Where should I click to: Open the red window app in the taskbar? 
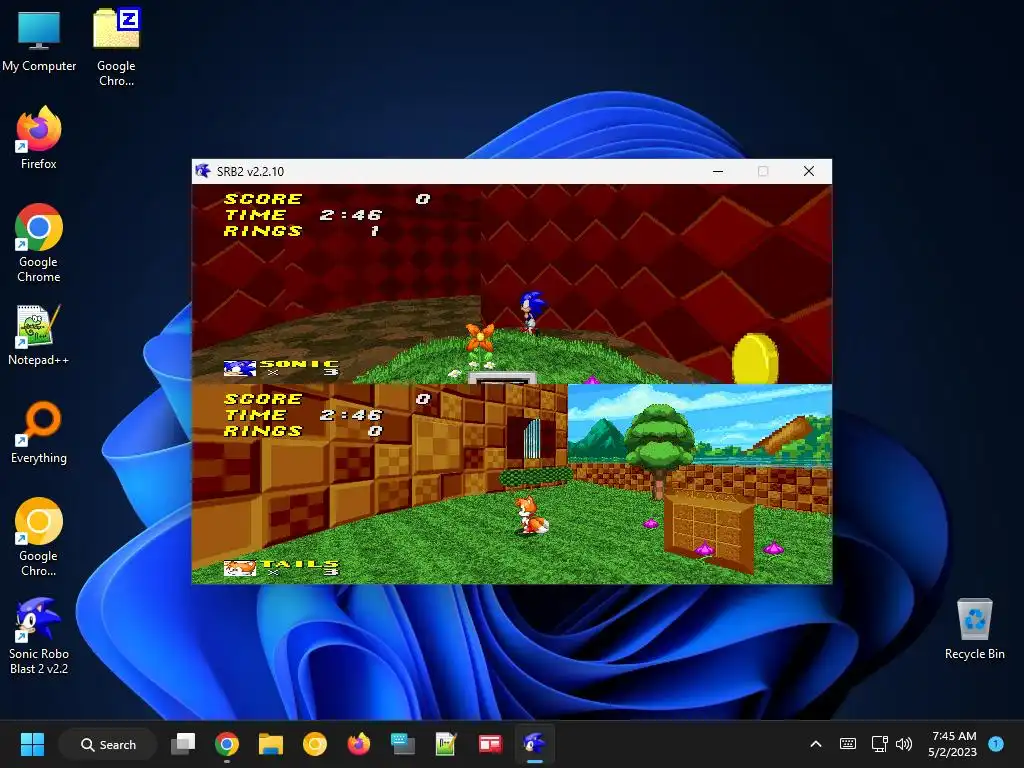(x=490, y=744)
